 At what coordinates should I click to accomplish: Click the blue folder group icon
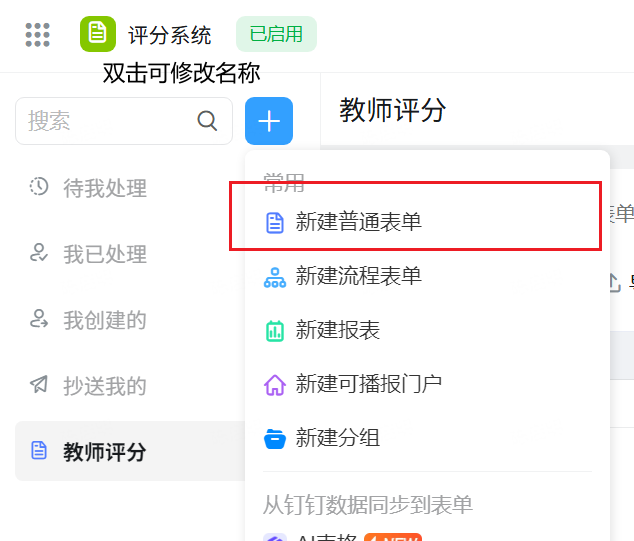coord(275,438)
